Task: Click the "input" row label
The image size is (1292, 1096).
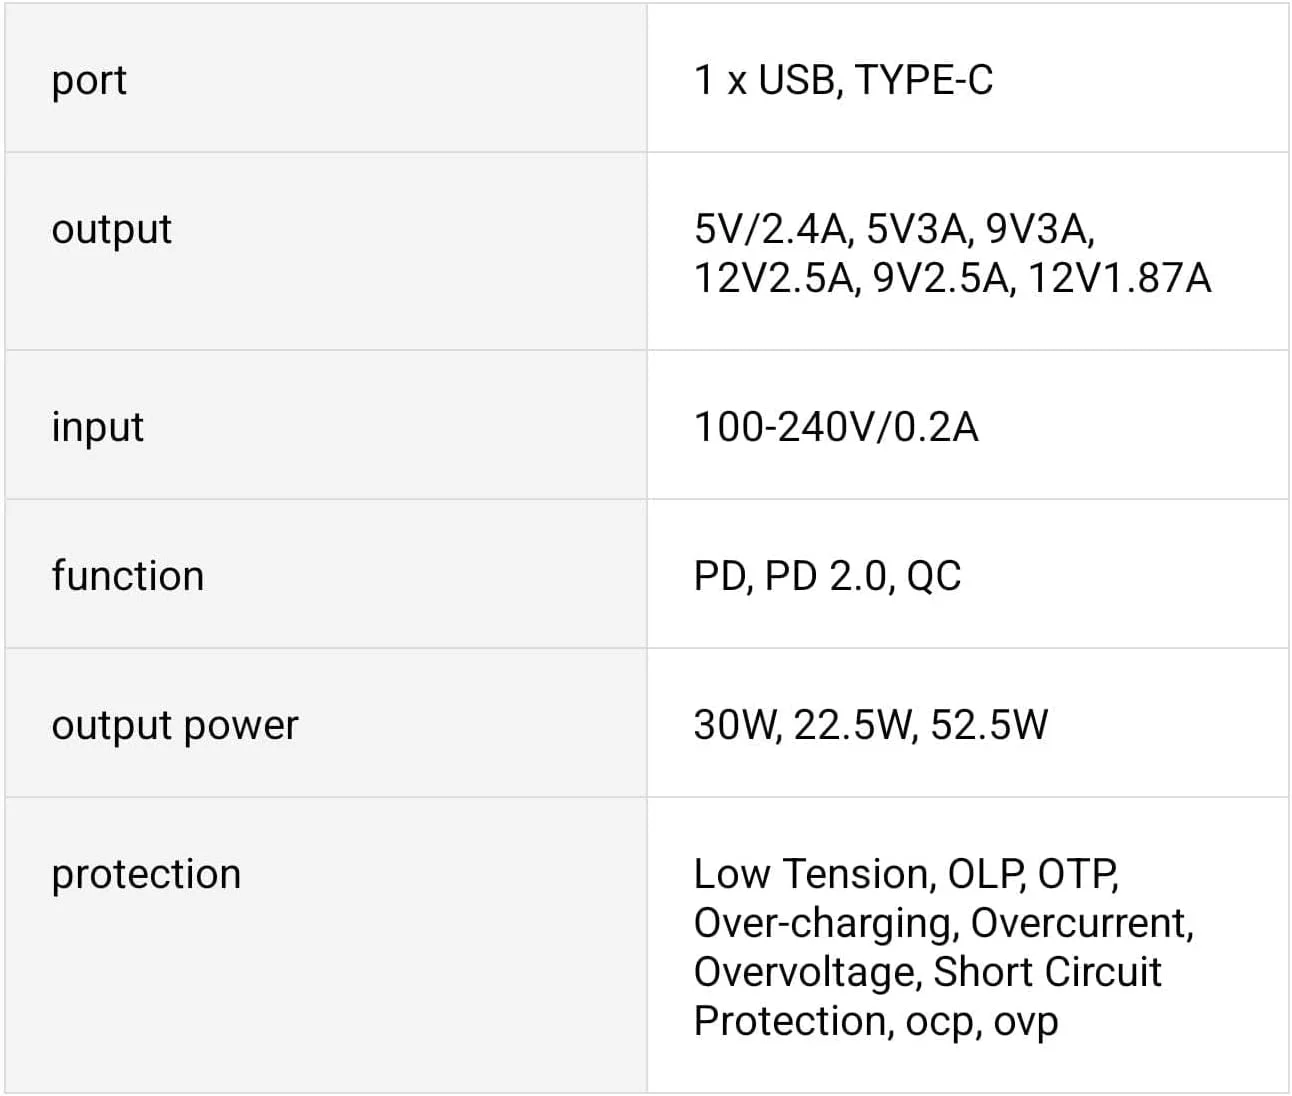Action: (x=97, y=428)
